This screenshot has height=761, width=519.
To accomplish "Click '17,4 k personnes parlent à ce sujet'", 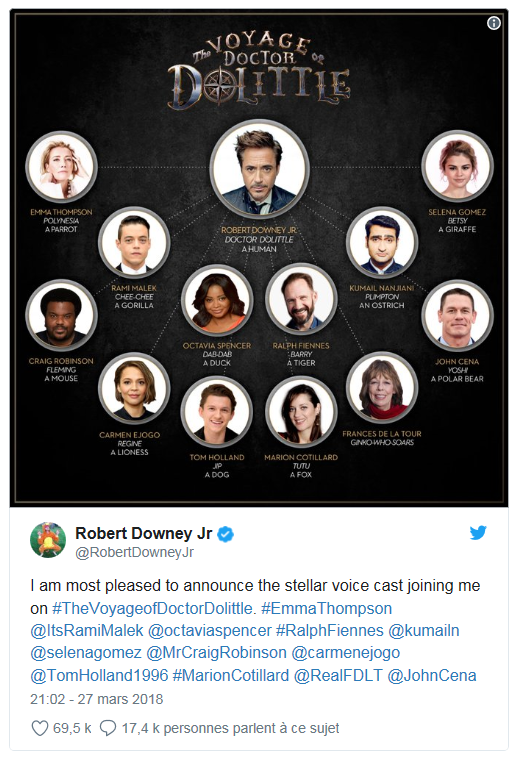I will pyautogui.click(x=231, y=728).
